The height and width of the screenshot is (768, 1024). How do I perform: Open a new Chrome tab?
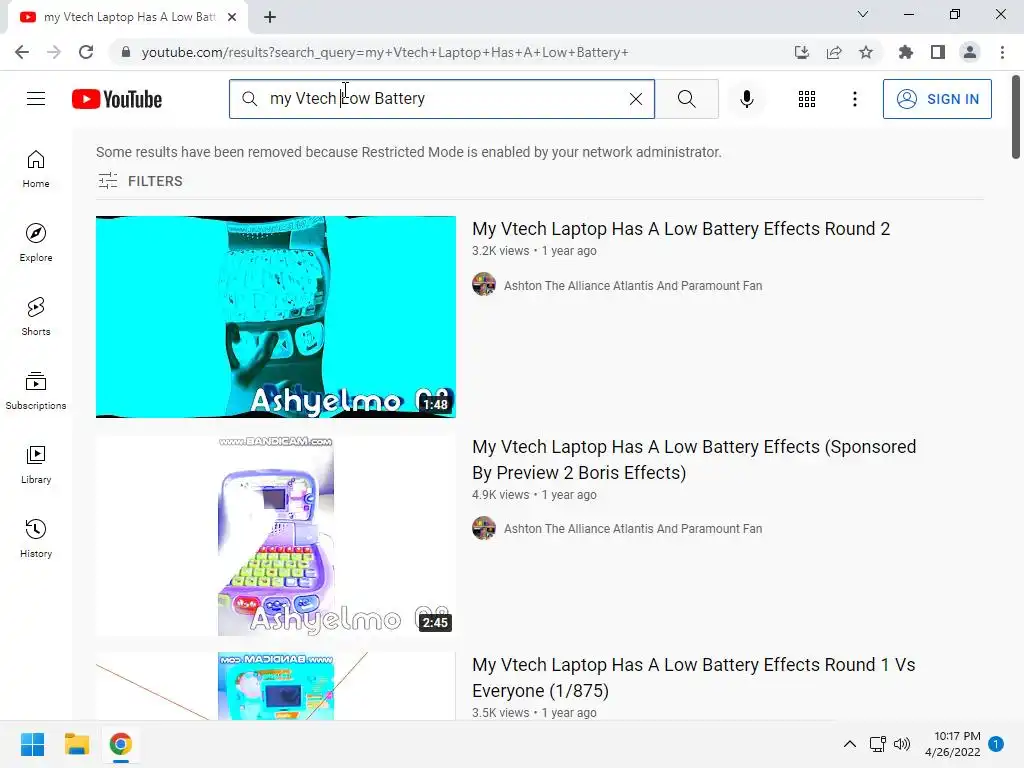(x=270, y=18)
